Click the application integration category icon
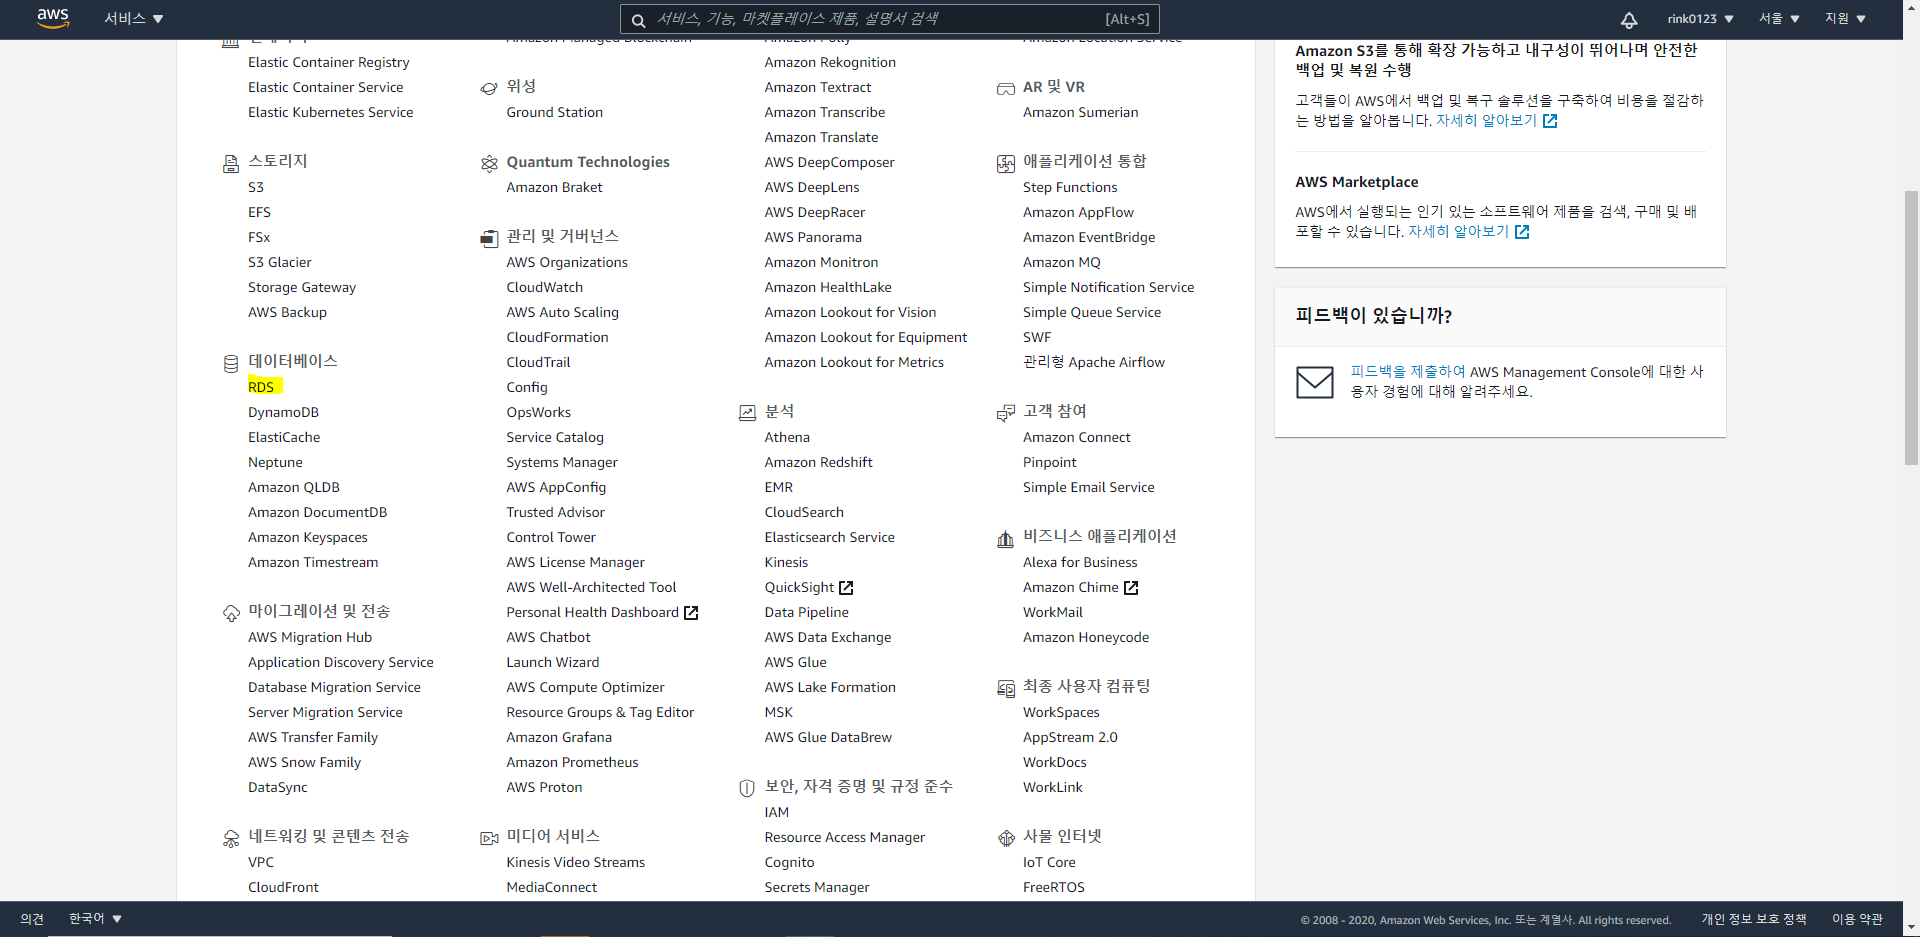1920x937 pixels. click(x=1006, y=163)
